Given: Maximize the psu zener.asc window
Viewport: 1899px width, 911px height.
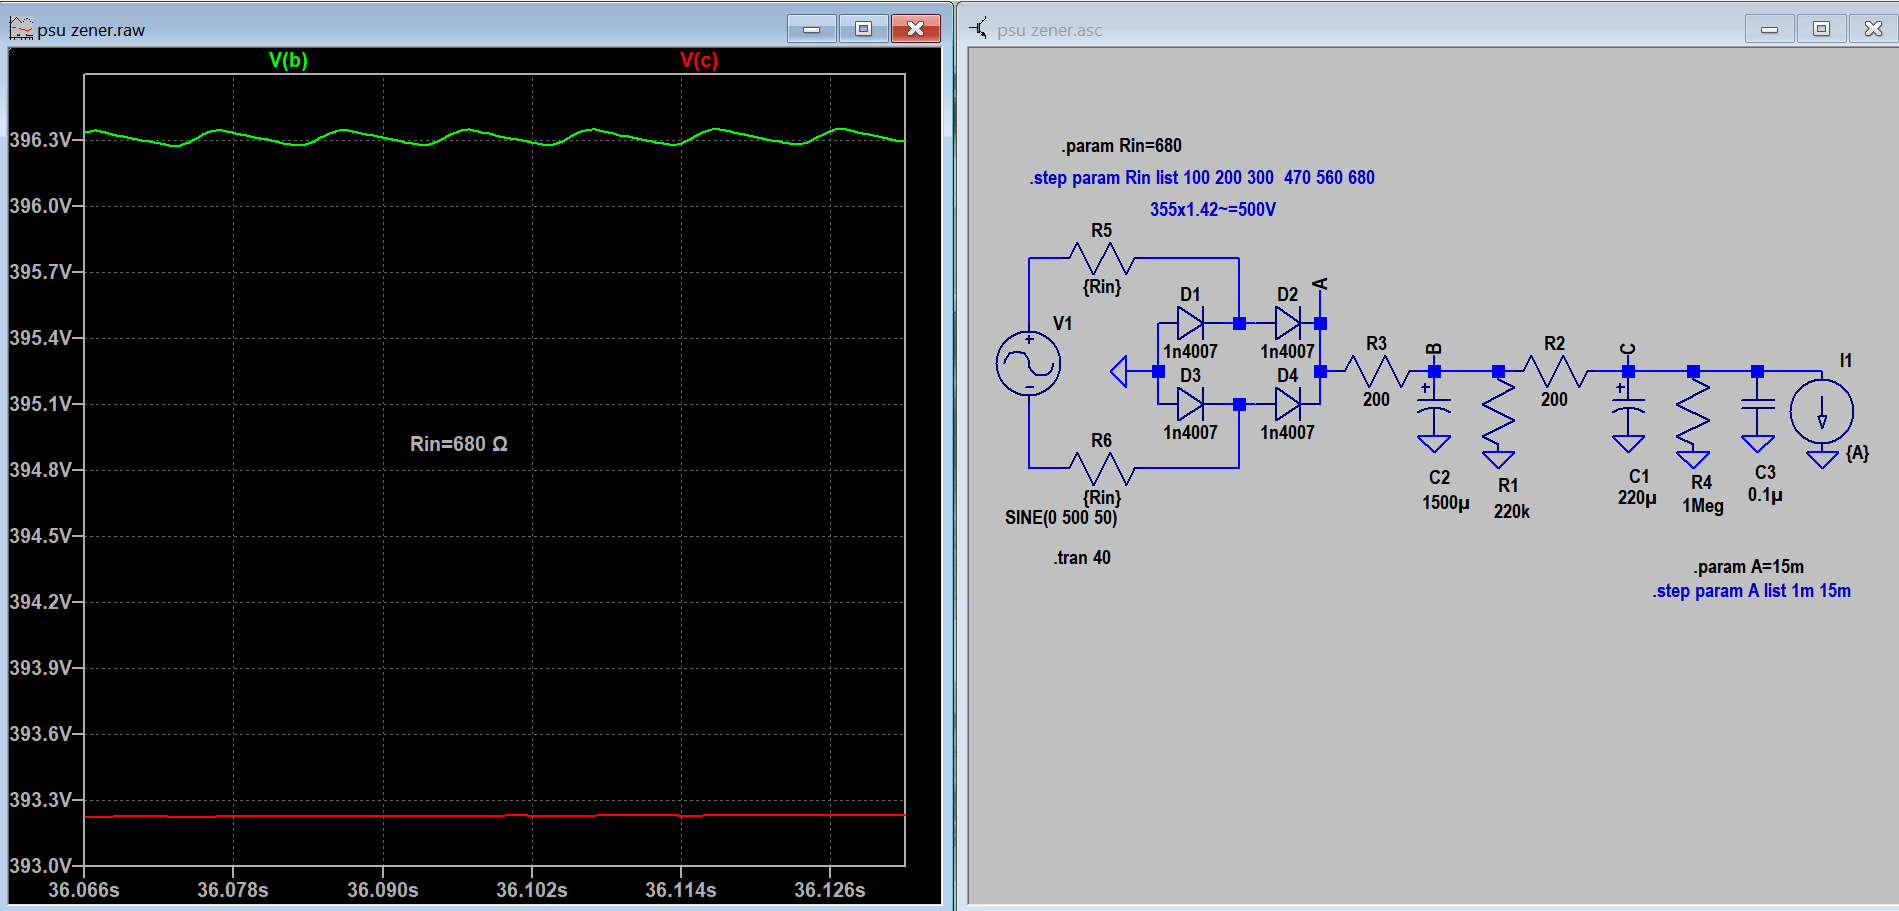Looking at the screenshot, I should point(1821,29).
